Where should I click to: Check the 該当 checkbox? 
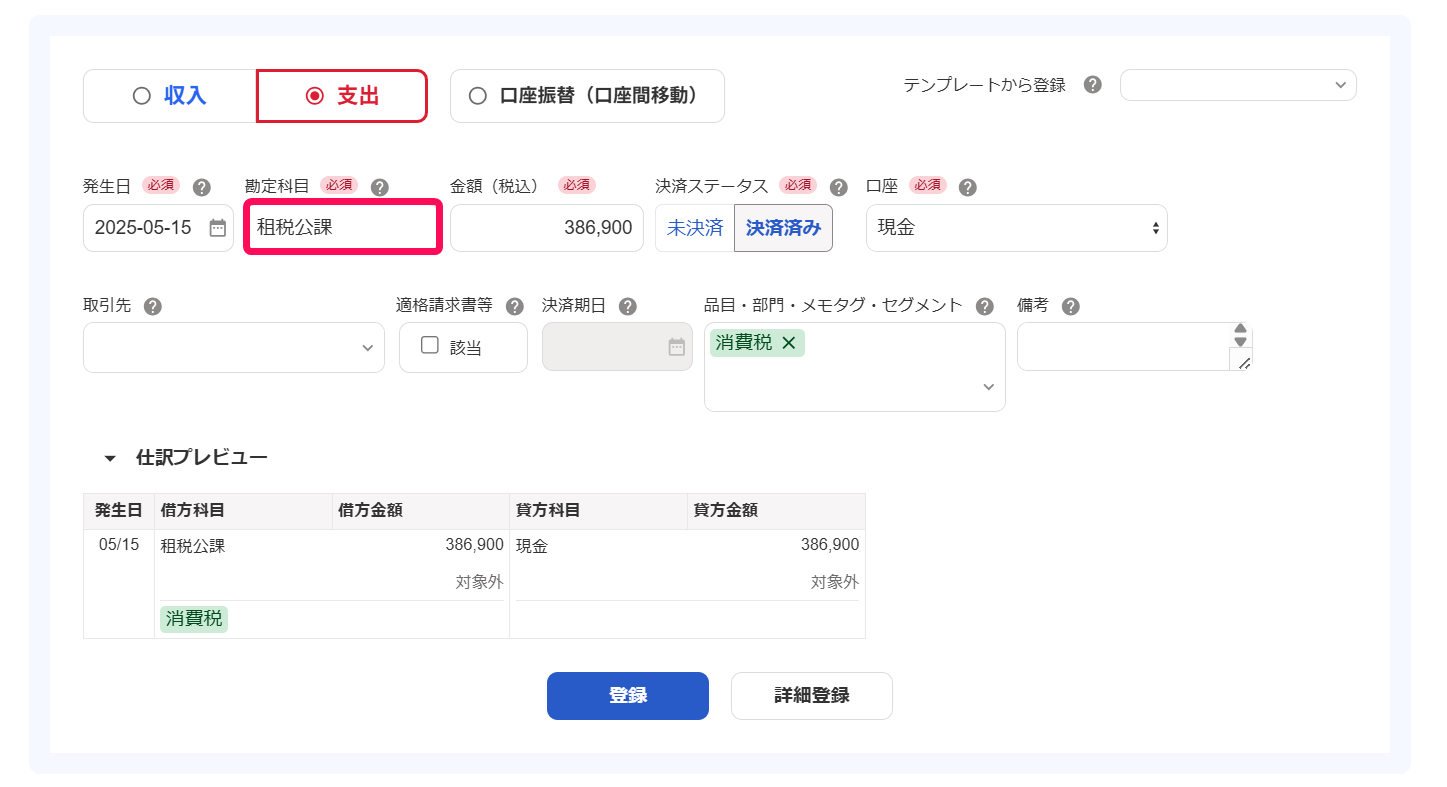(430, 345)
